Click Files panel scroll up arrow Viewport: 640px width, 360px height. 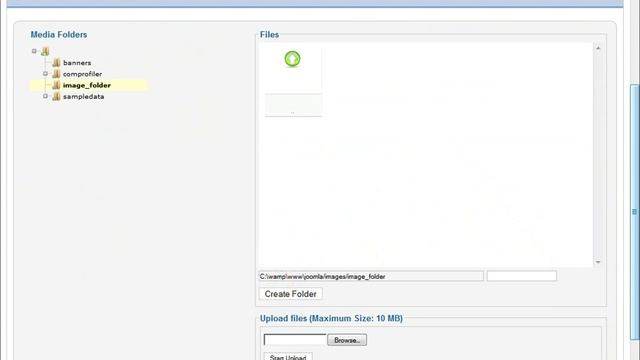pos(598,48)
